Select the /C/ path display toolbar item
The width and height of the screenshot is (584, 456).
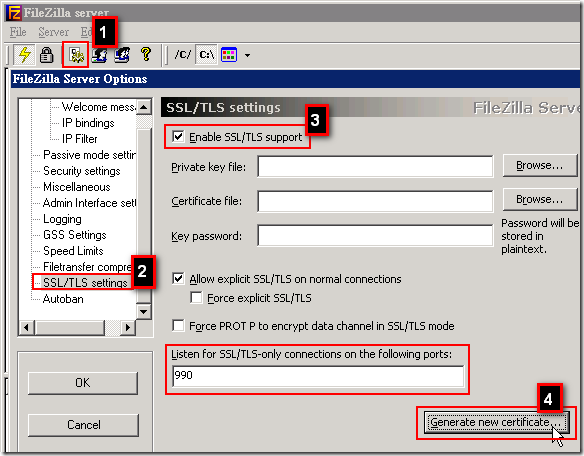[x=182, y=55]
